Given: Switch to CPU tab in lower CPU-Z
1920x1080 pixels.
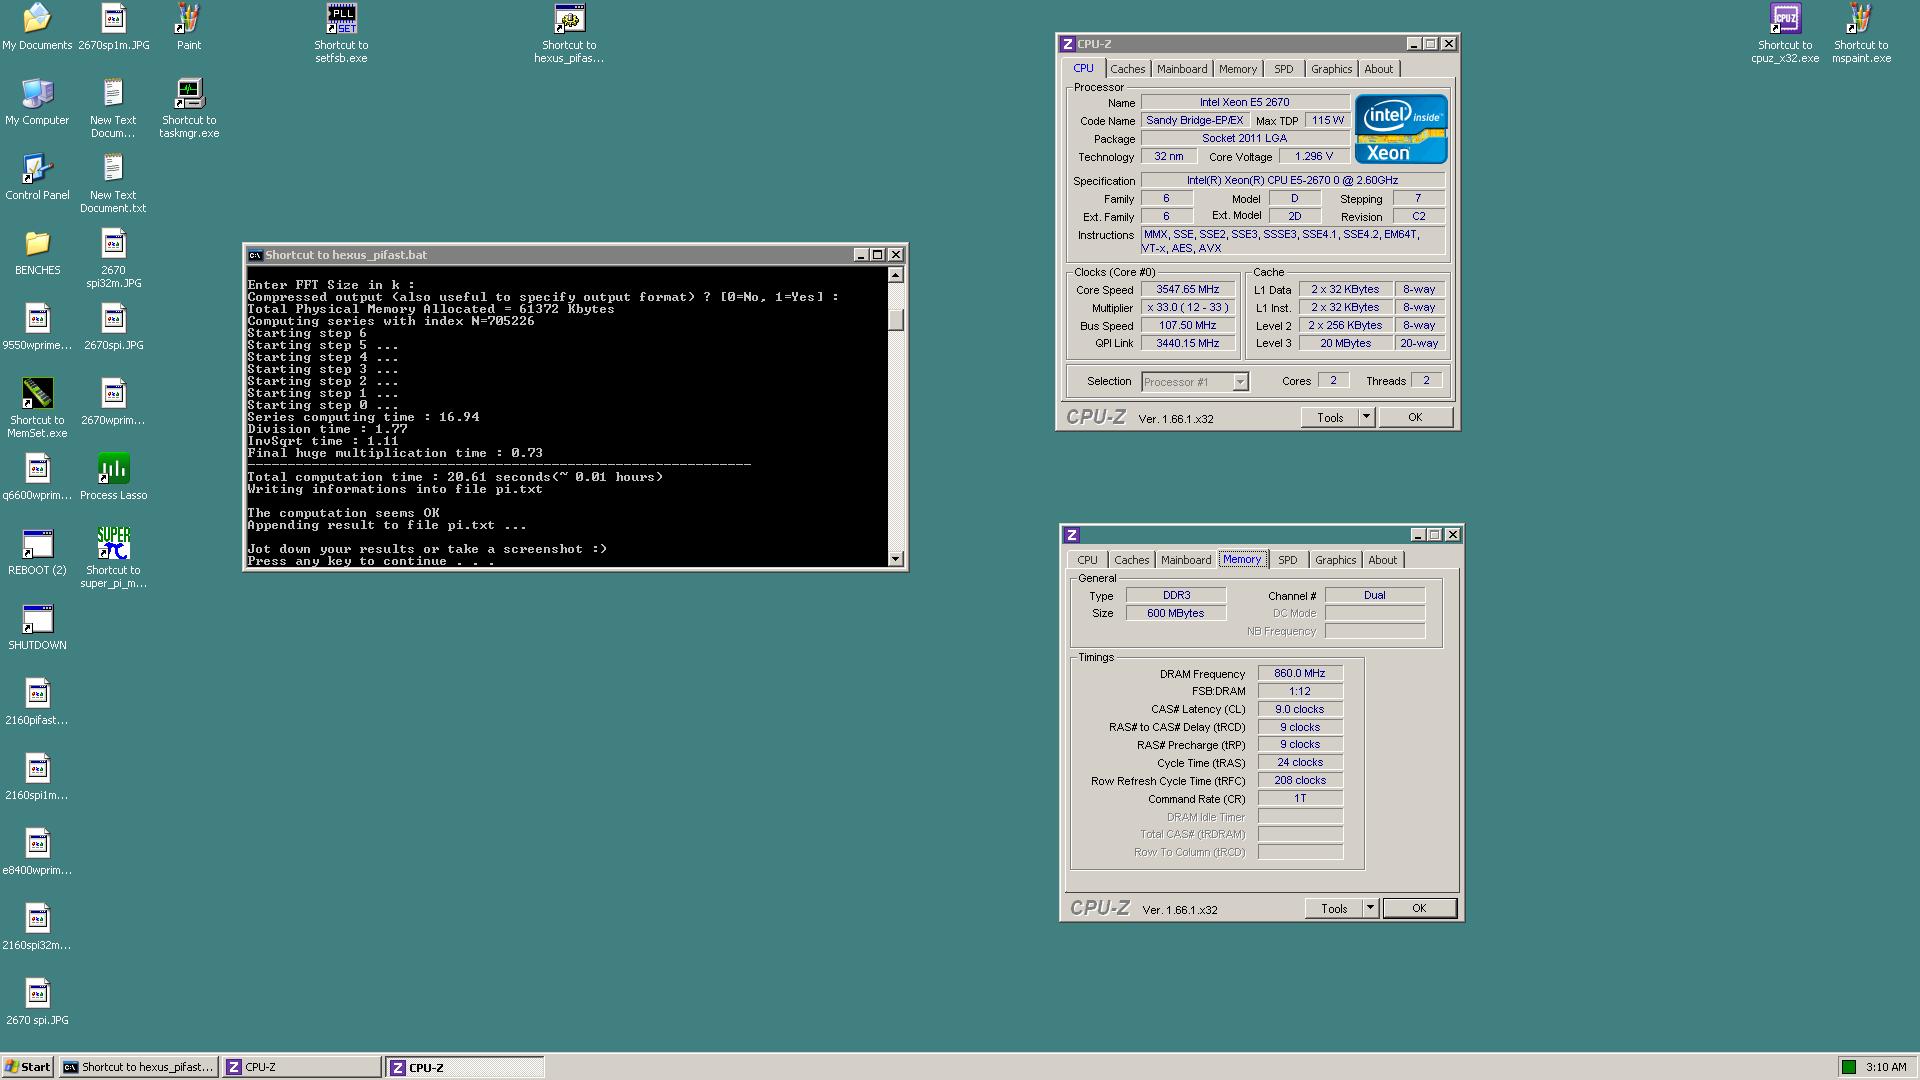Looking at the screenshot, I should [1087, 560].
